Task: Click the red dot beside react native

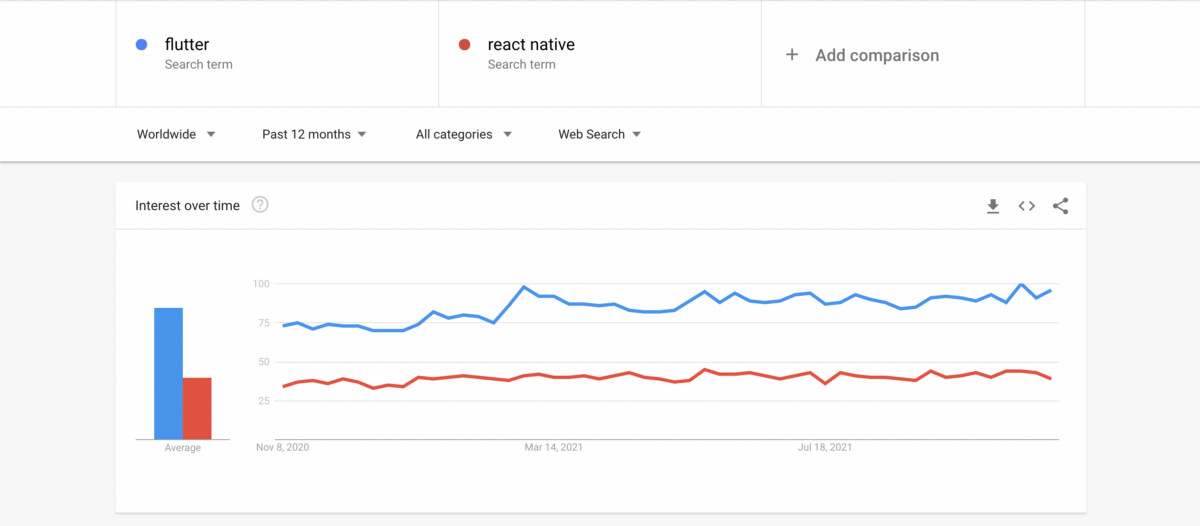Action: 464,44
